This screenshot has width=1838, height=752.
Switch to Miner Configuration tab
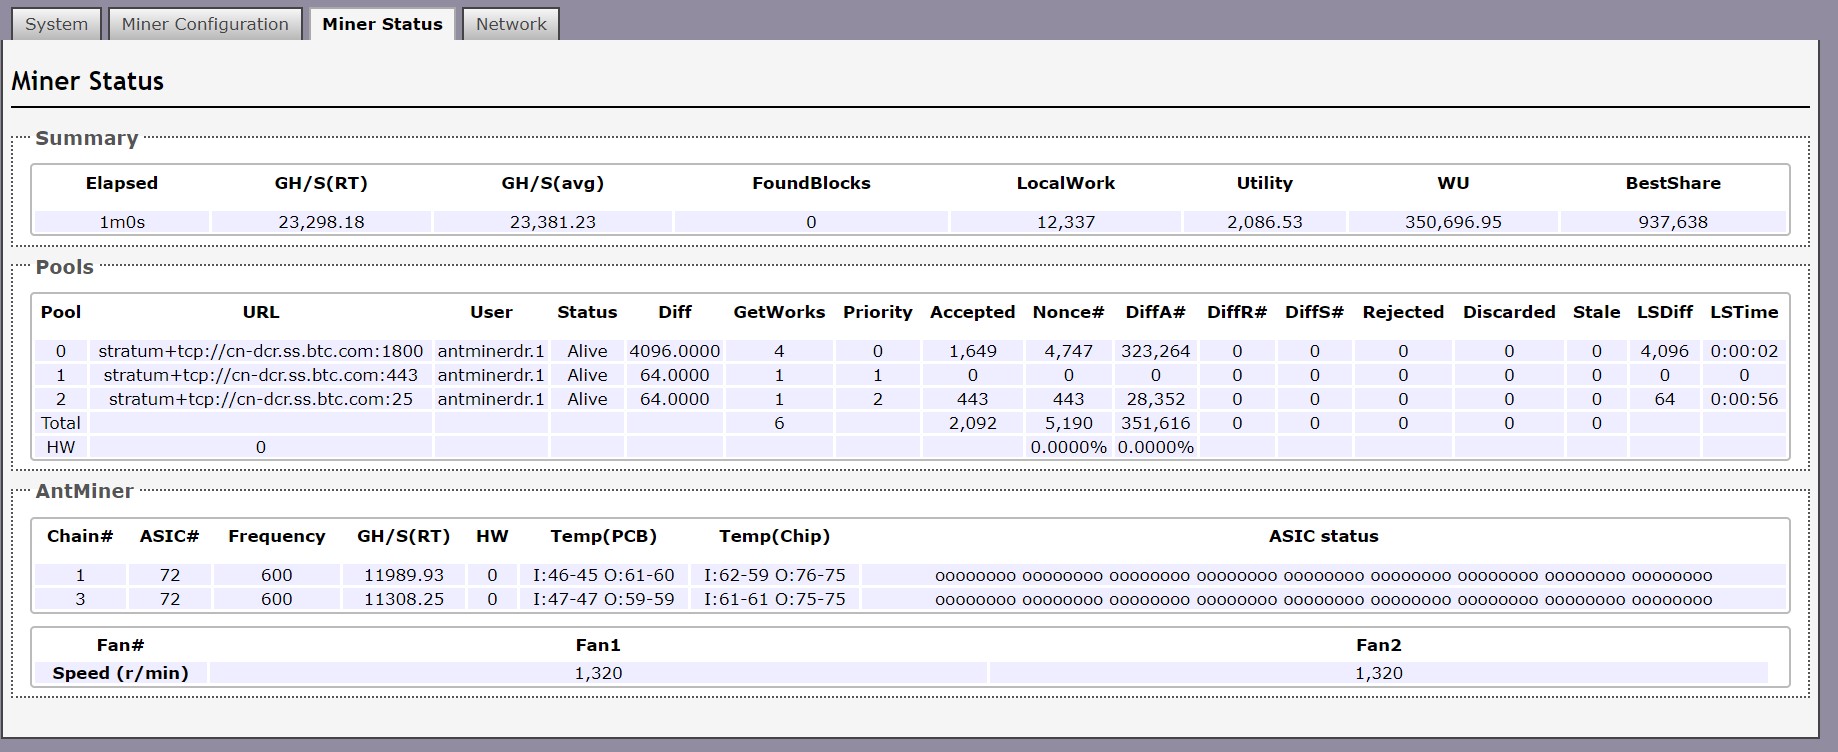coord(205,24)
